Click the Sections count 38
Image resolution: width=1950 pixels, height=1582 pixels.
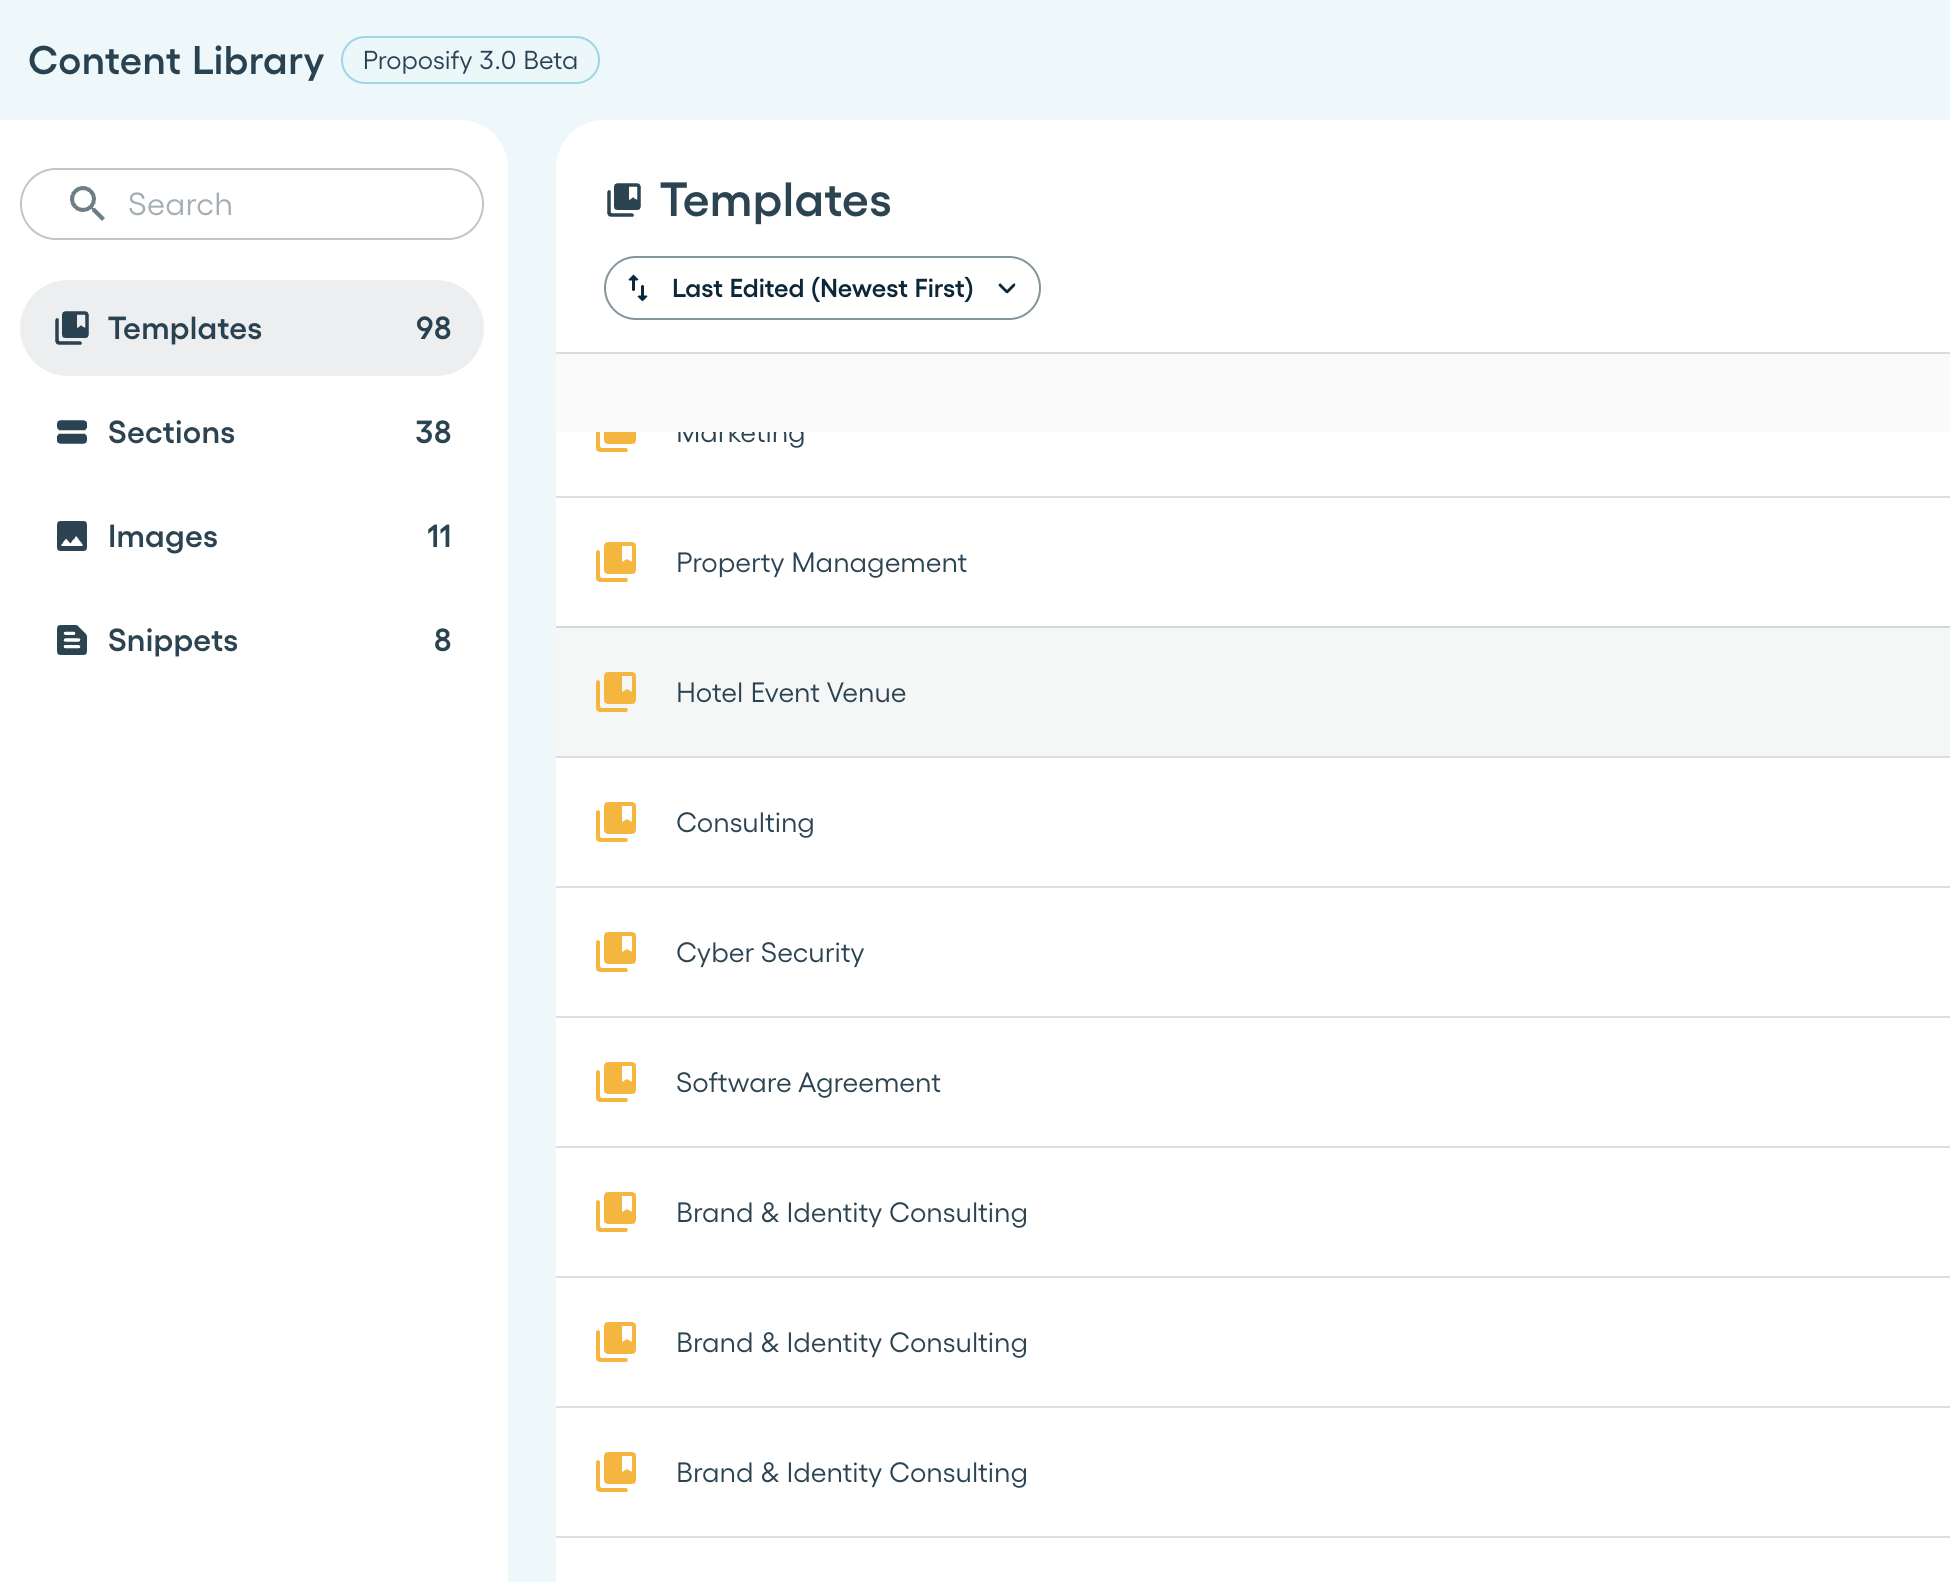click(433, 432)
